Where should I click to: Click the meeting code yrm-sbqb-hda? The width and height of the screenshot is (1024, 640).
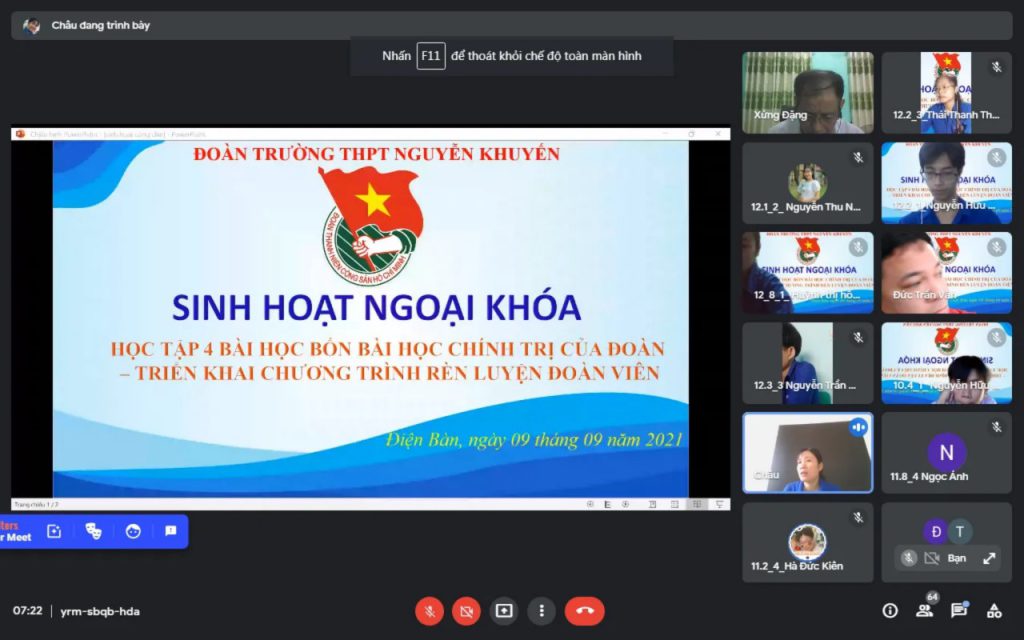100,611
